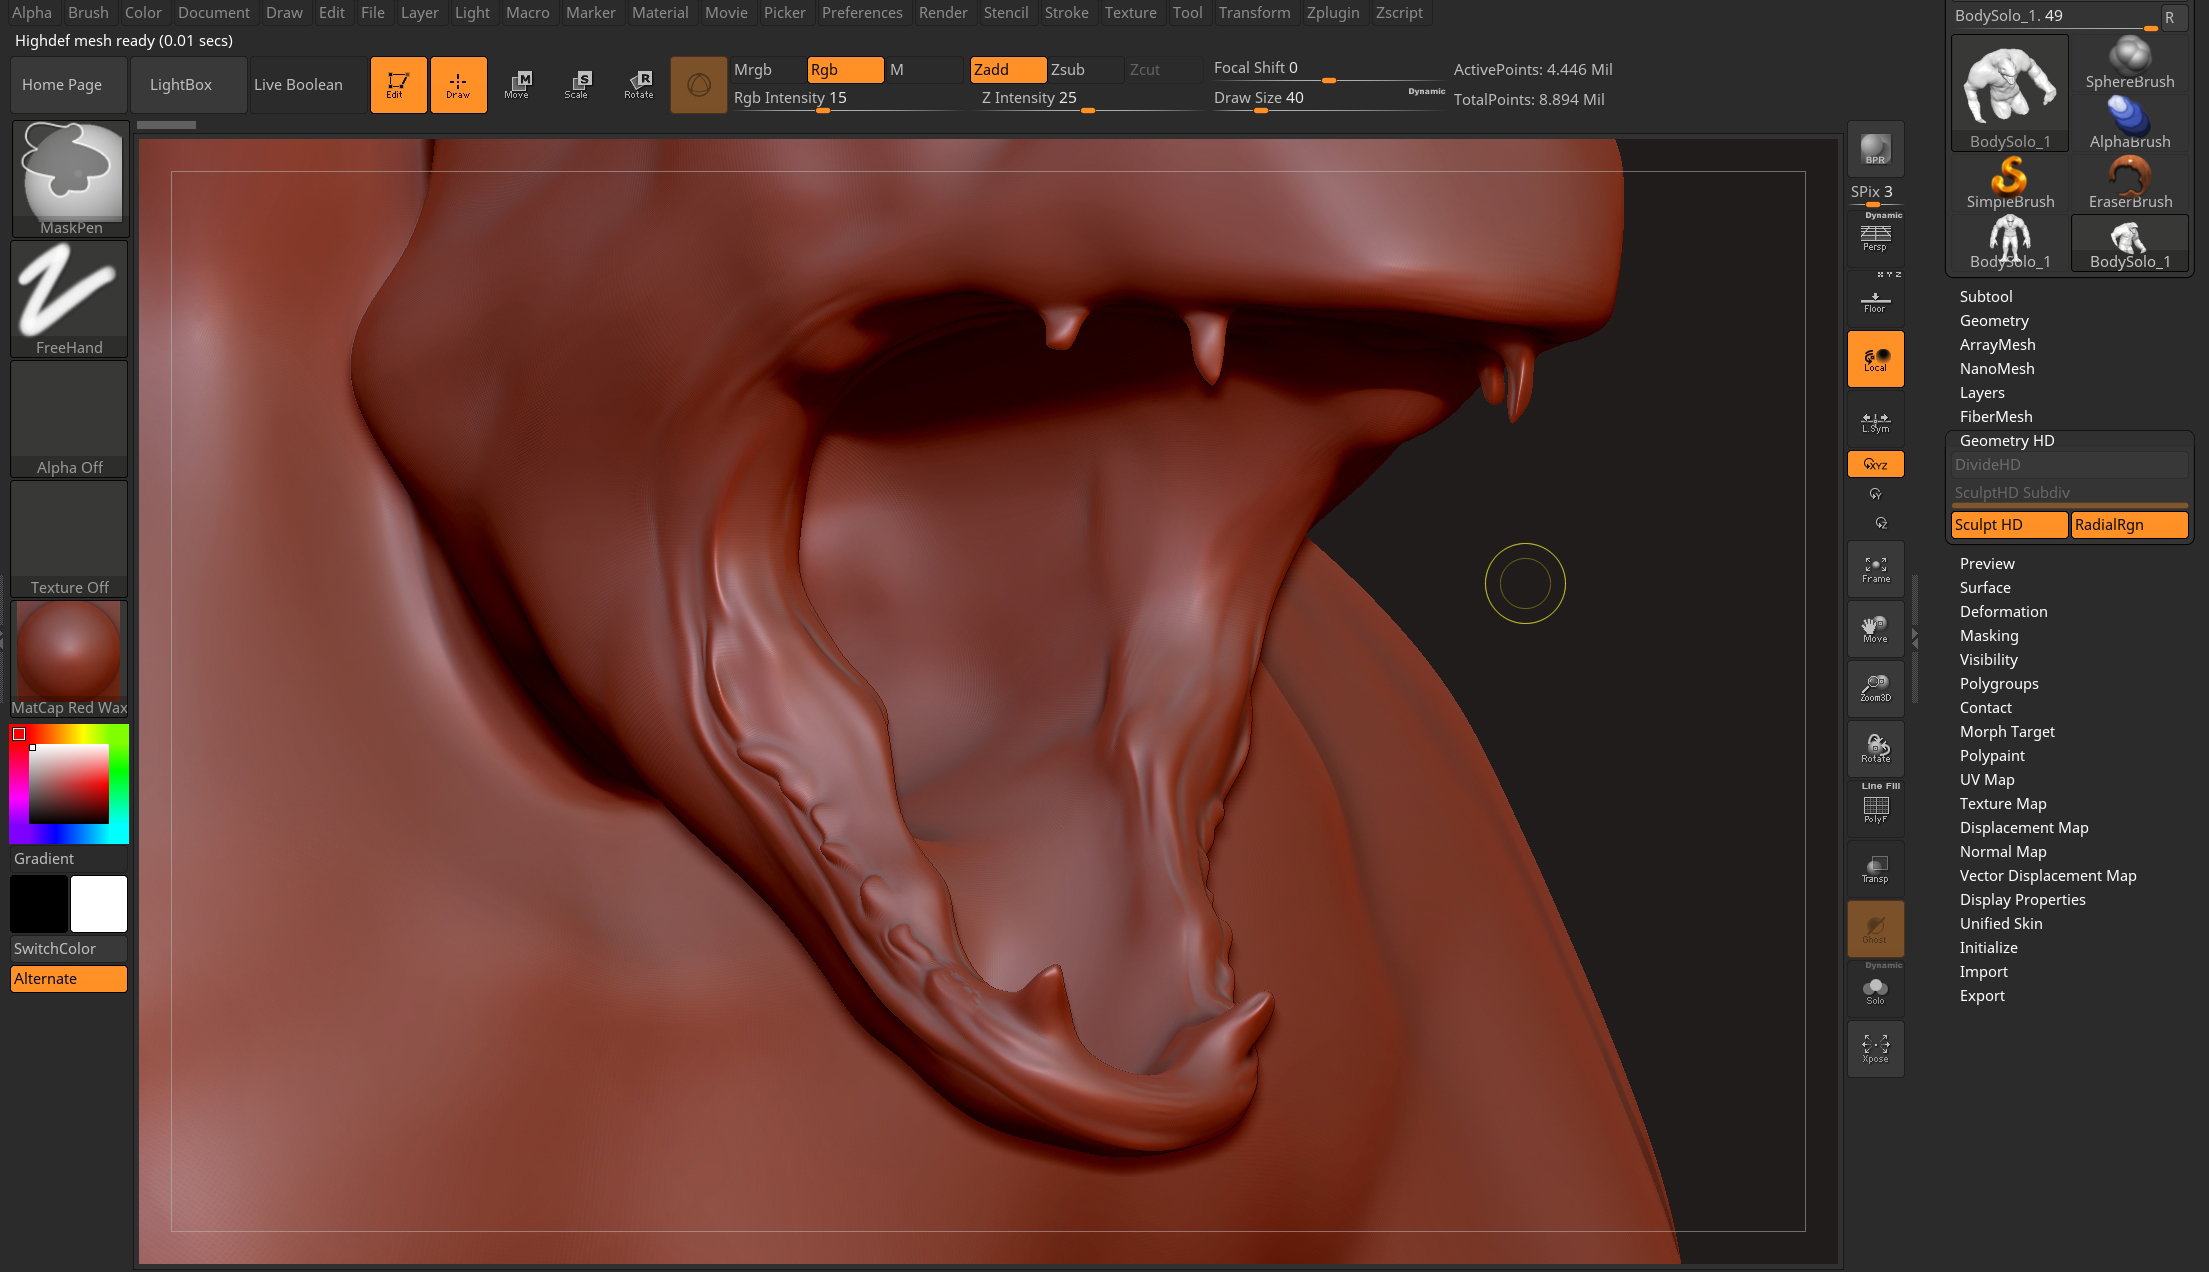Toggle Ghost transparency
2209x1272 pixels.
point(1875,929)
